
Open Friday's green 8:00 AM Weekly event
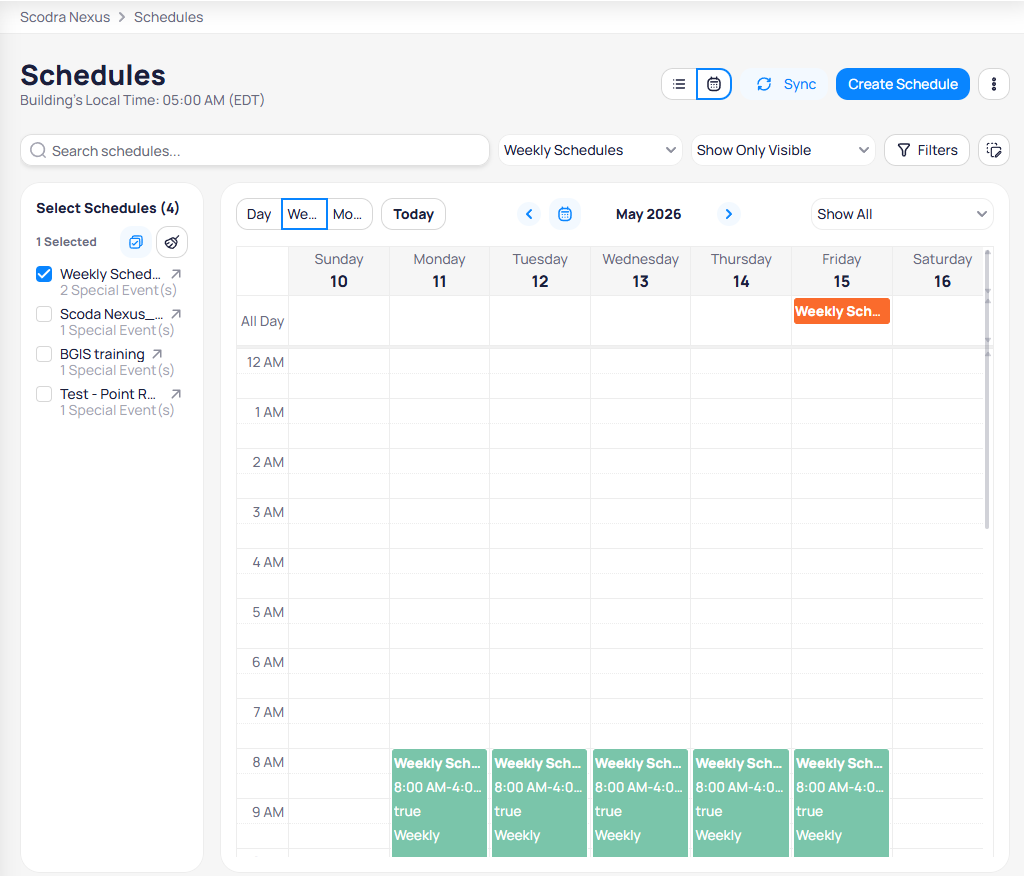pos(841,803)
